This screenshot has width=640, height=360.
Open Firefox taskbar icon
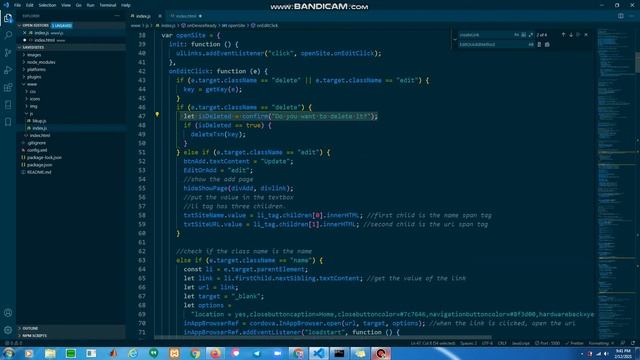216,353
